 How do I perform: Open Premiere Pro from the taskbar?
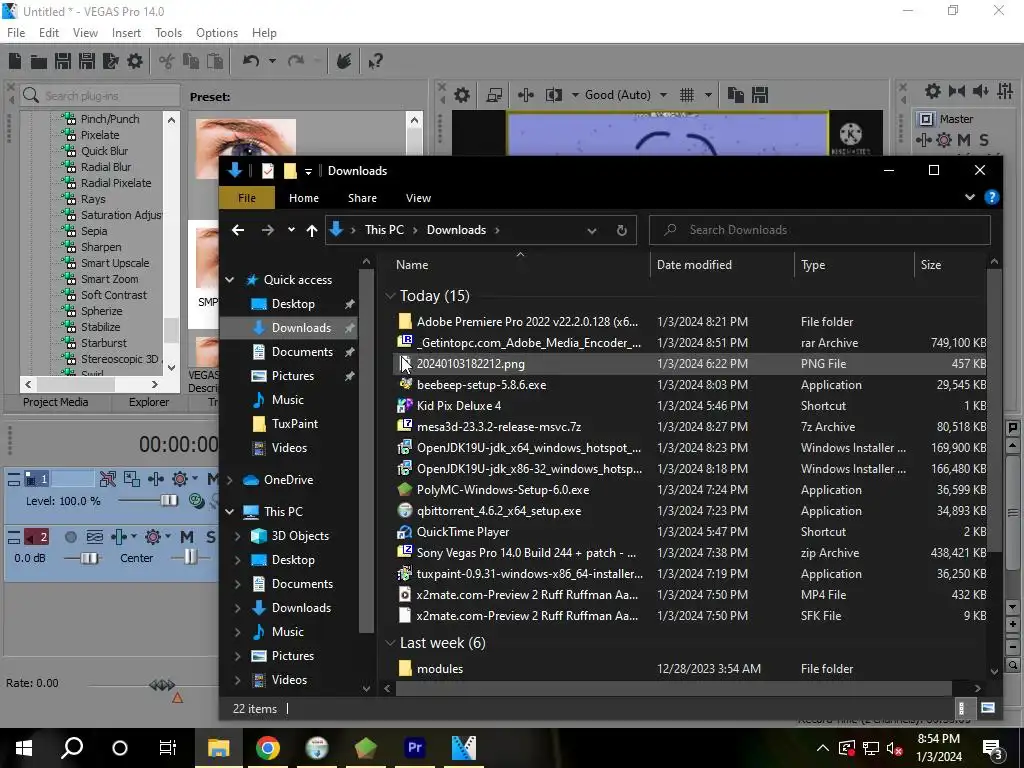point(415,748)
